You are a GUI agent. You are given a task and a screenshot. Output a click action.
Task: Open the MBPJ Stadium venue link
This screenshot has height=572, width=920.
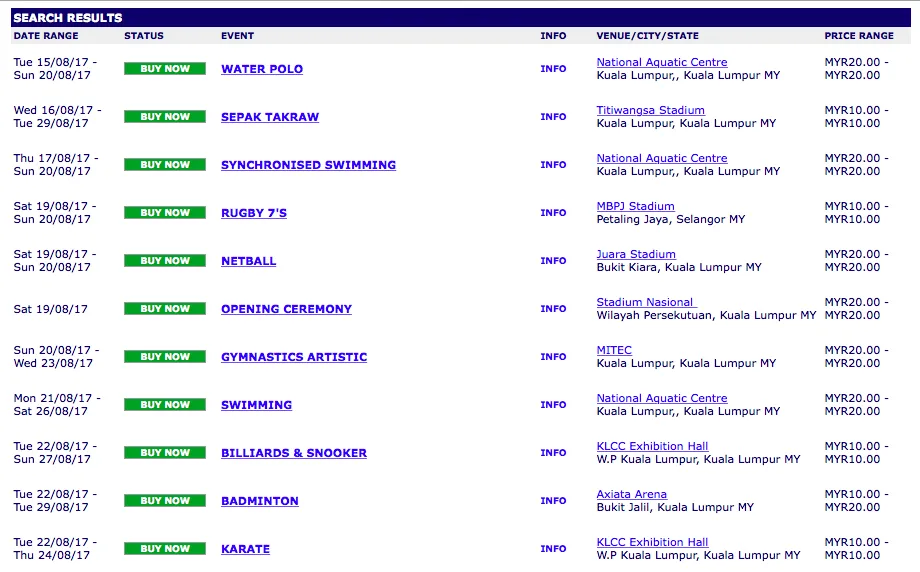[x=635, y=206]
